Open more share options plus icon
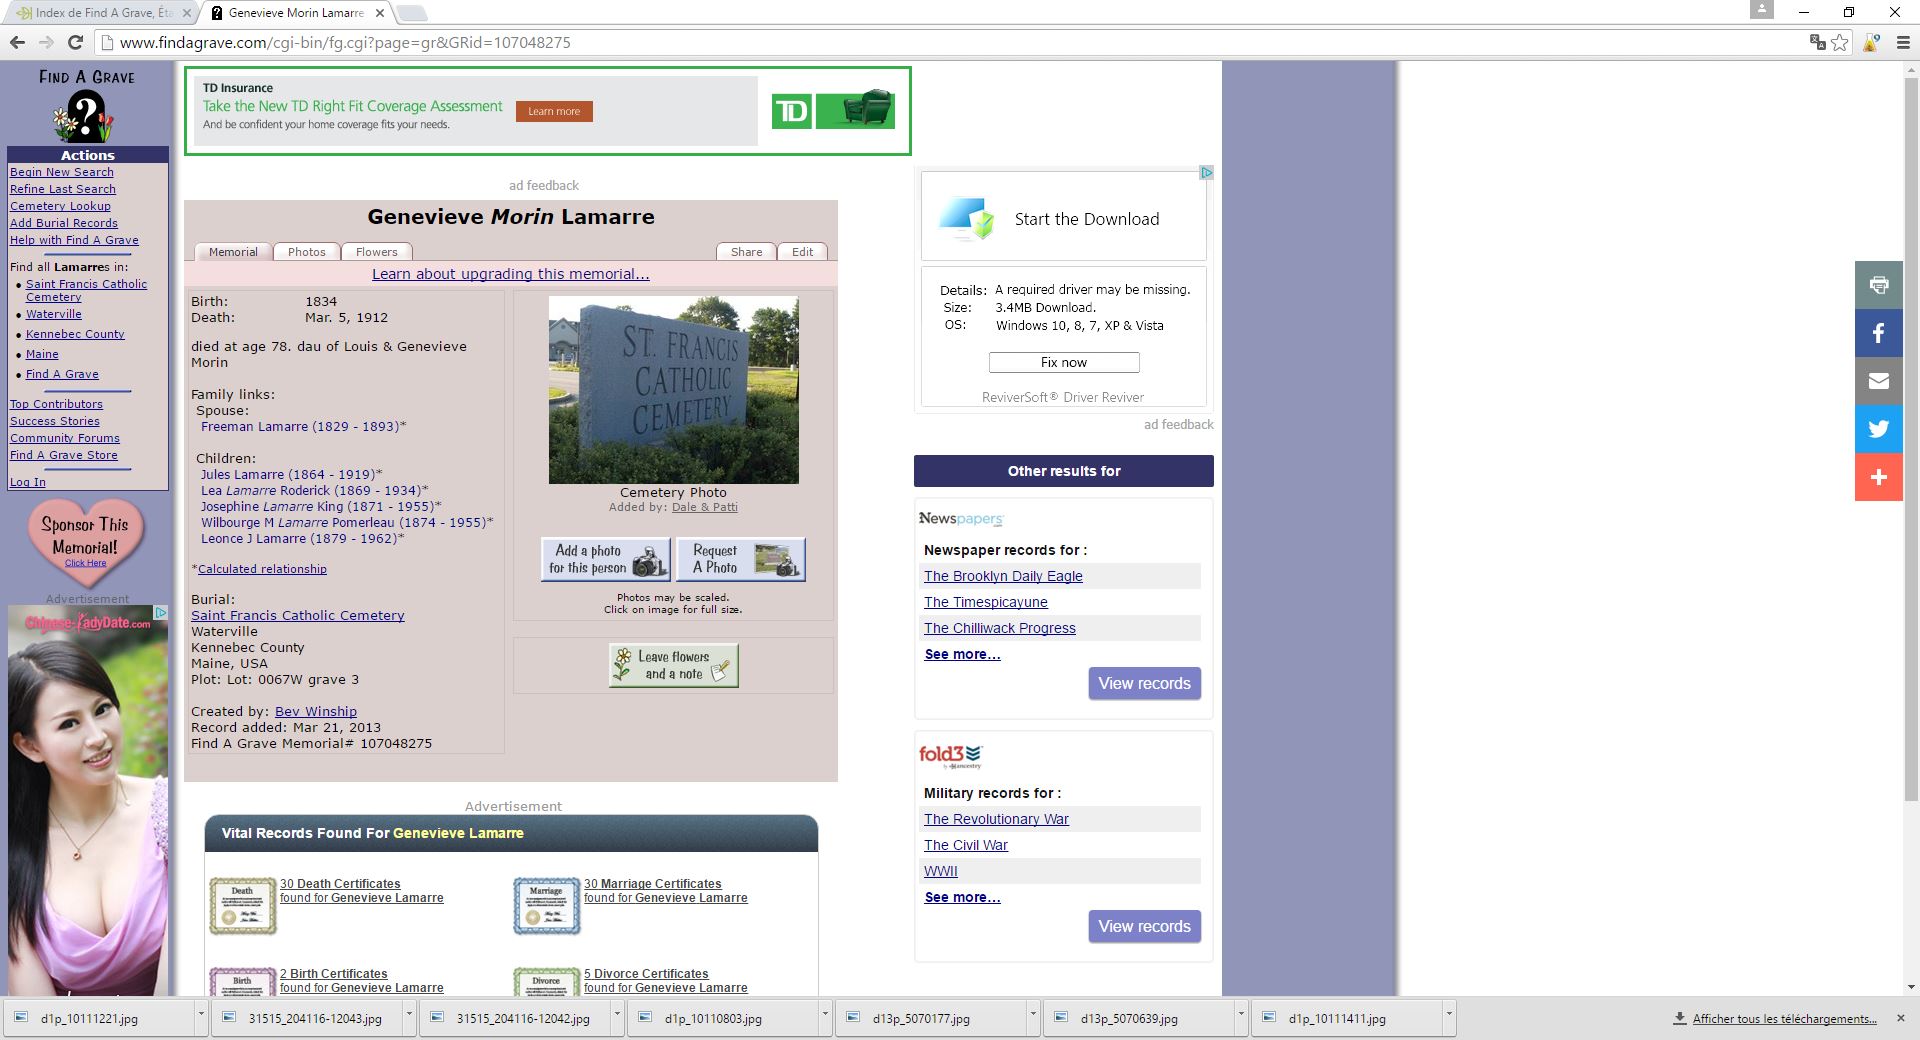Image resolution: width=1920 pixels, height=1040 pixels. (1879, 477)
